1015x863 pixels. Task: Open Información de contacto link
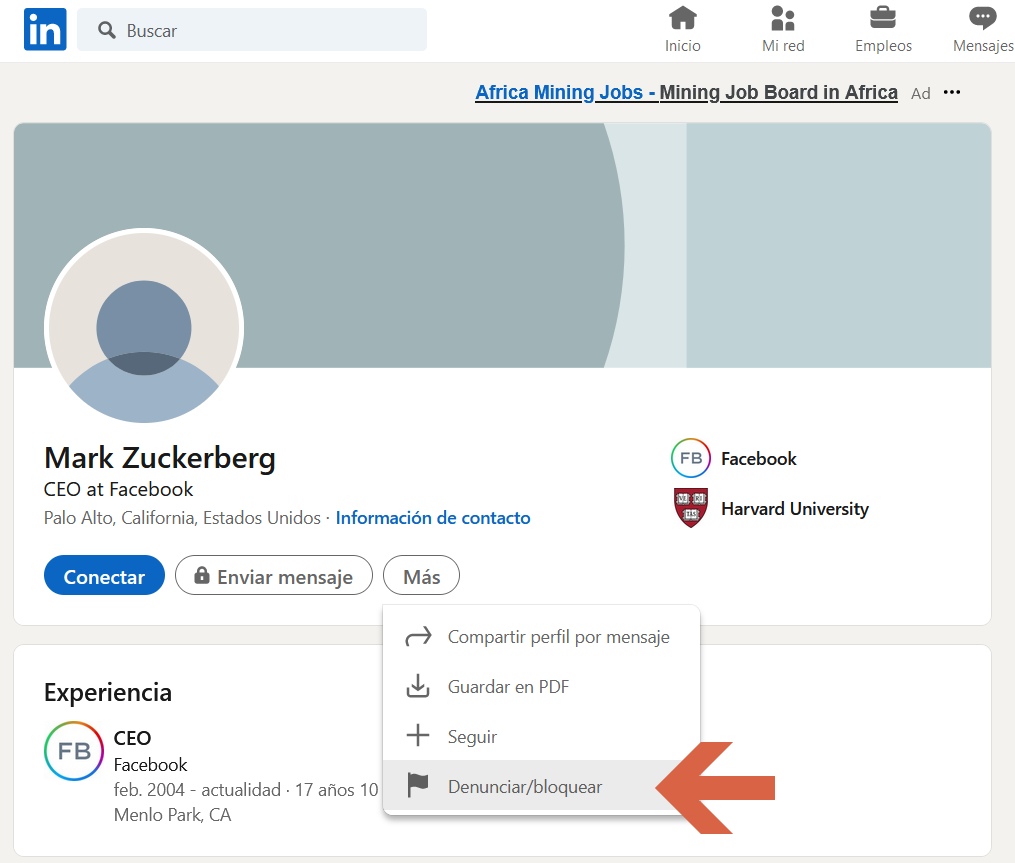tap(432, 518)
